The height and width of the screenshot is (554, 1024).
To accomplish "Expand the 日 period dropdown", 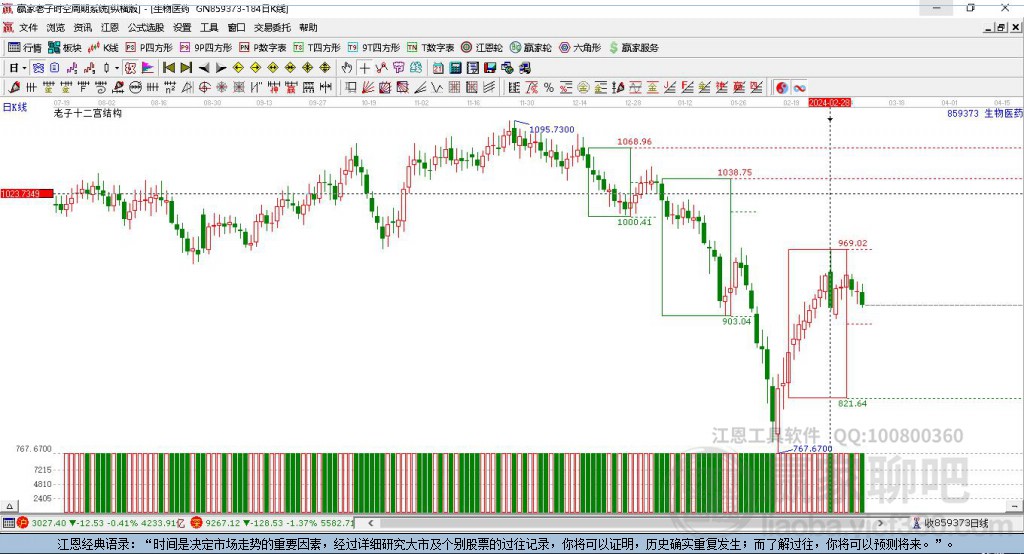I will pyautogui.click(x=24, y=68).
